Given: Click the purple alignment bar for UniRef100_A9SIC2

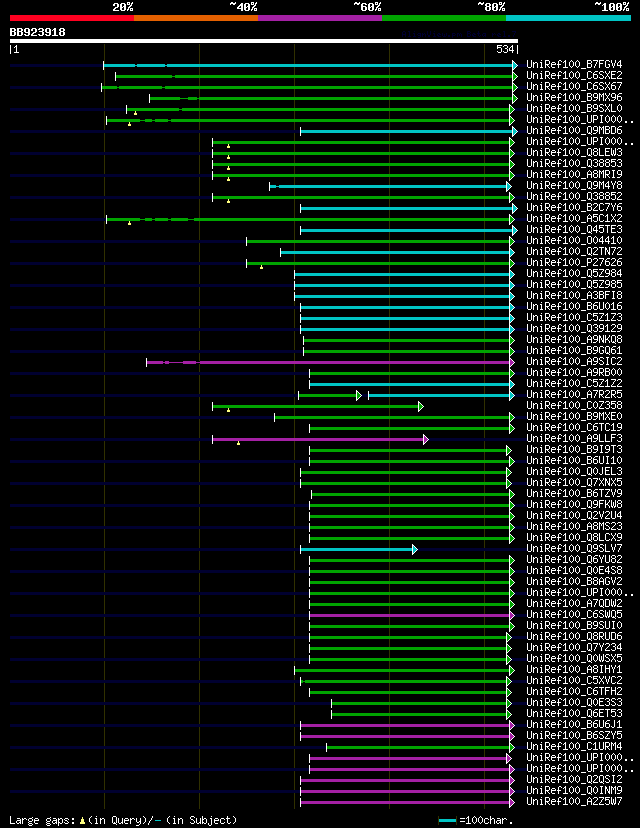Looking at the screenshot, I should [x=331, y=362].
